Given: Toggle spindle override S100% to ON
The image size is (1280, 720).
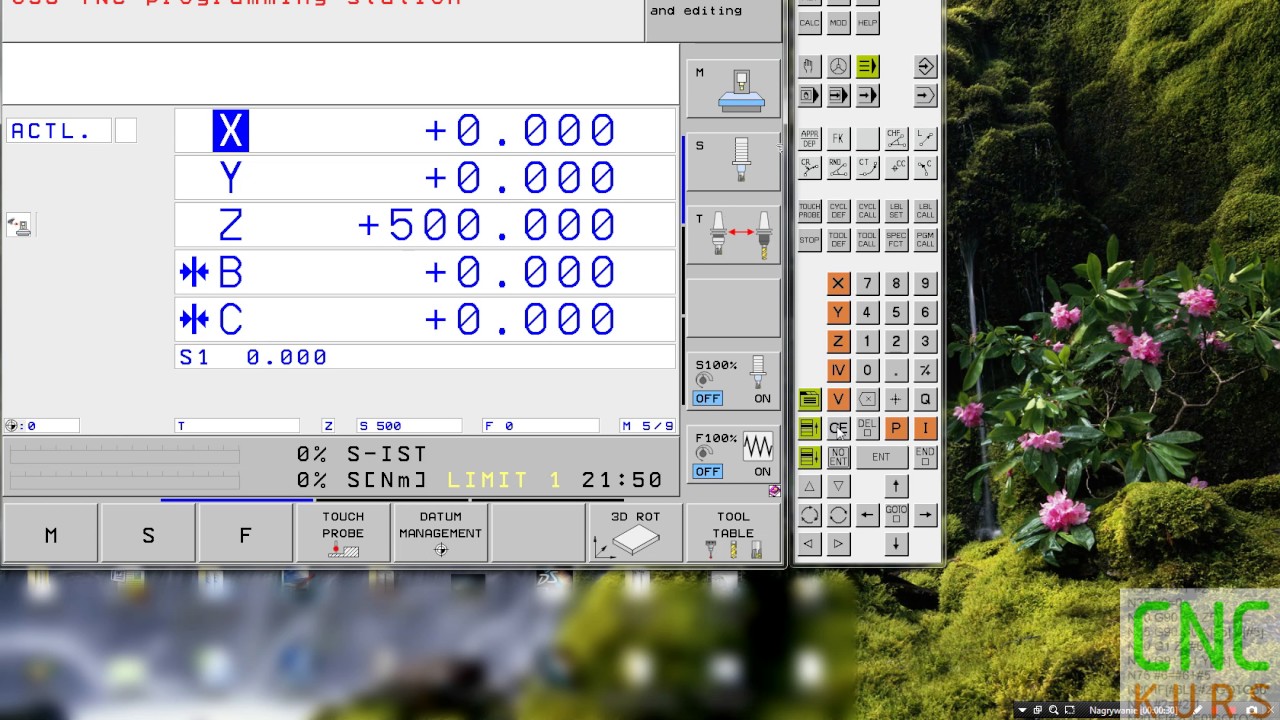Looking at the screenshot, I should tap(762, 398).
